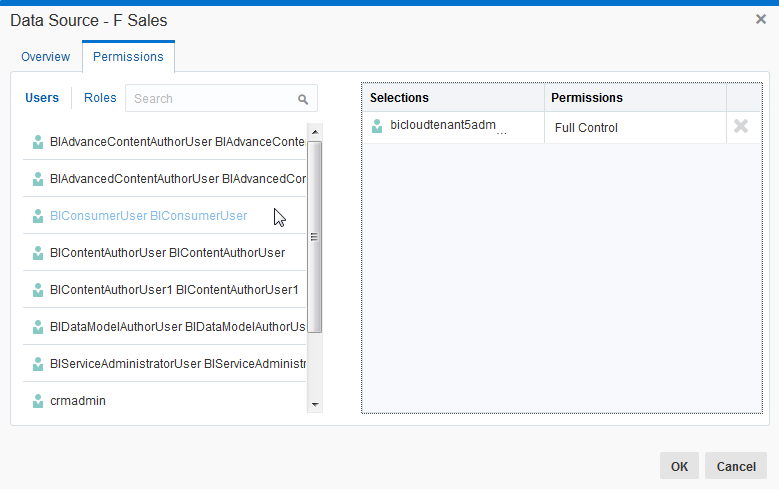Click the user list scrollbar thumb
The width and height of the screenshot is (779, 489).
pyautogui.click(x=315, y=237)
